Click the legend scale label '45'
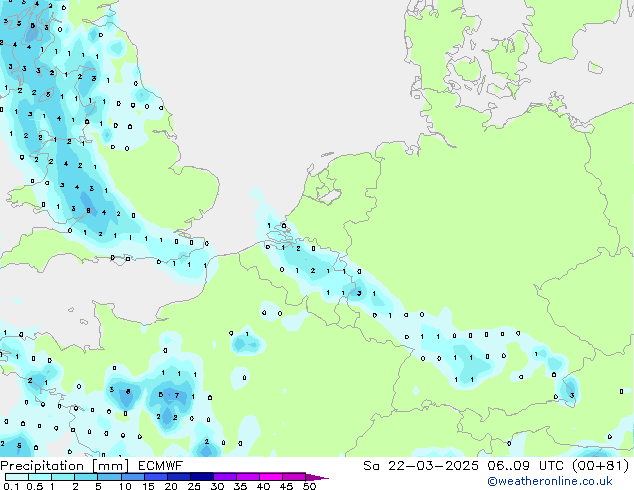The width and height of the screenshot is (634, 490). [x=286, y=486]
